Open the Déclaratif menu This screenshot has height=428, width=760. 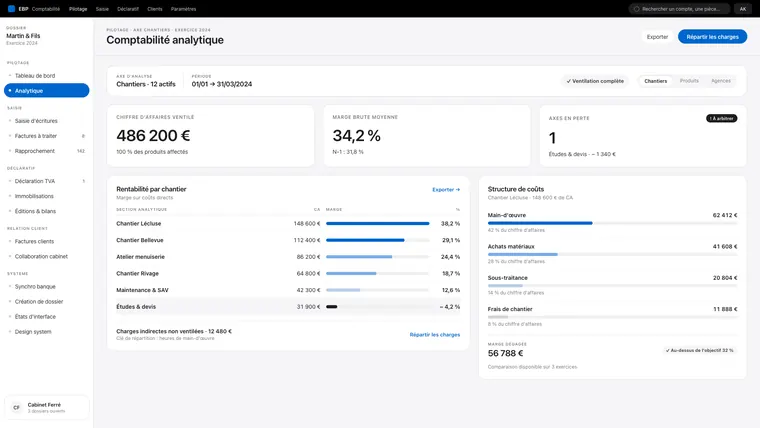coord(128,9)
